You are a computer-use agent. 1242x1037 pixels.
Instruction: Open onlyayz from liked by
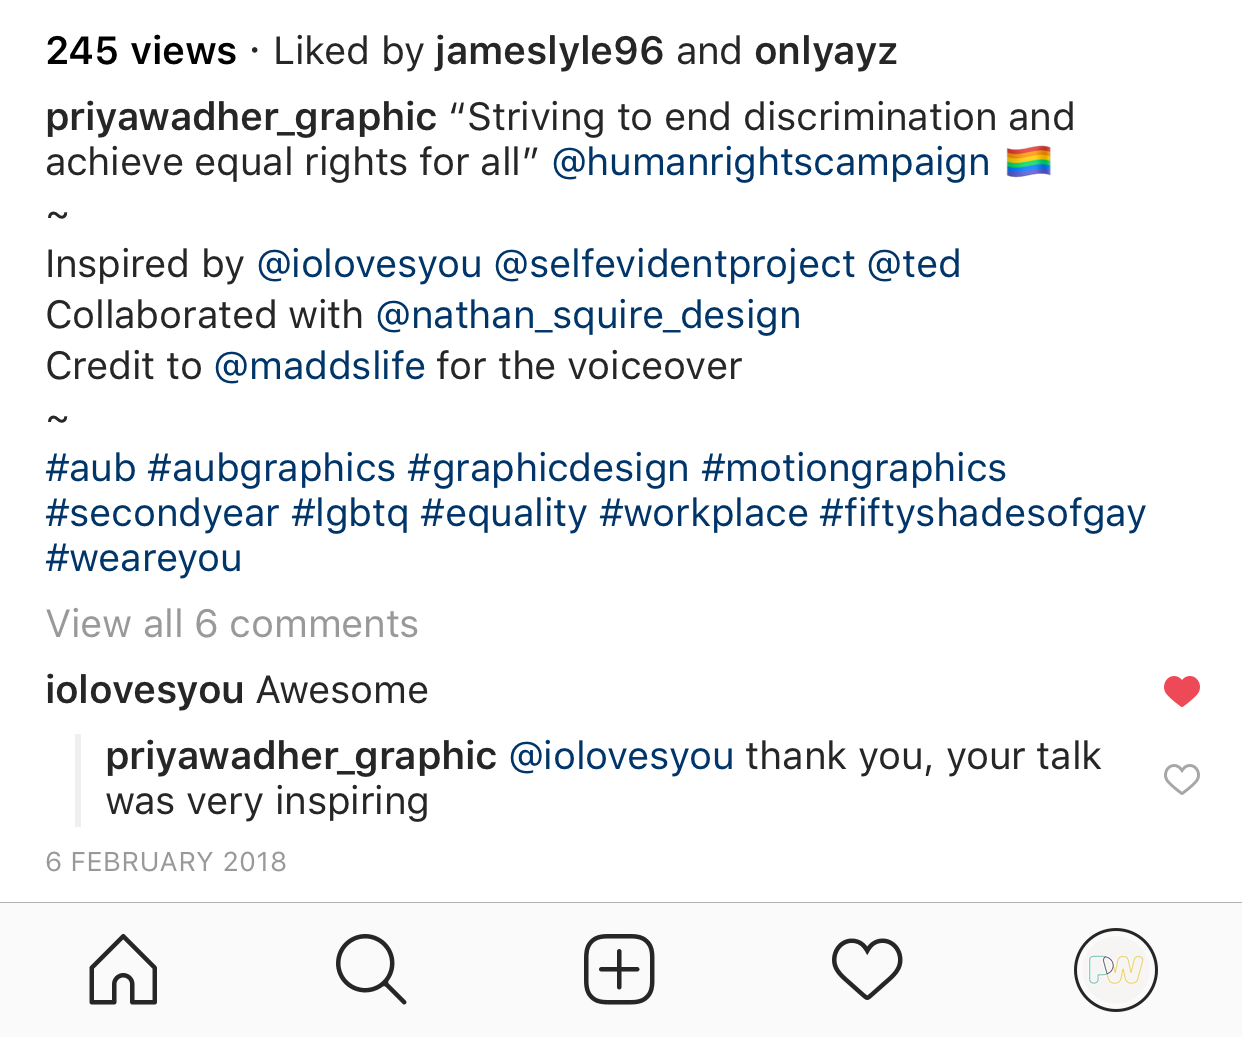pos(825,51)
